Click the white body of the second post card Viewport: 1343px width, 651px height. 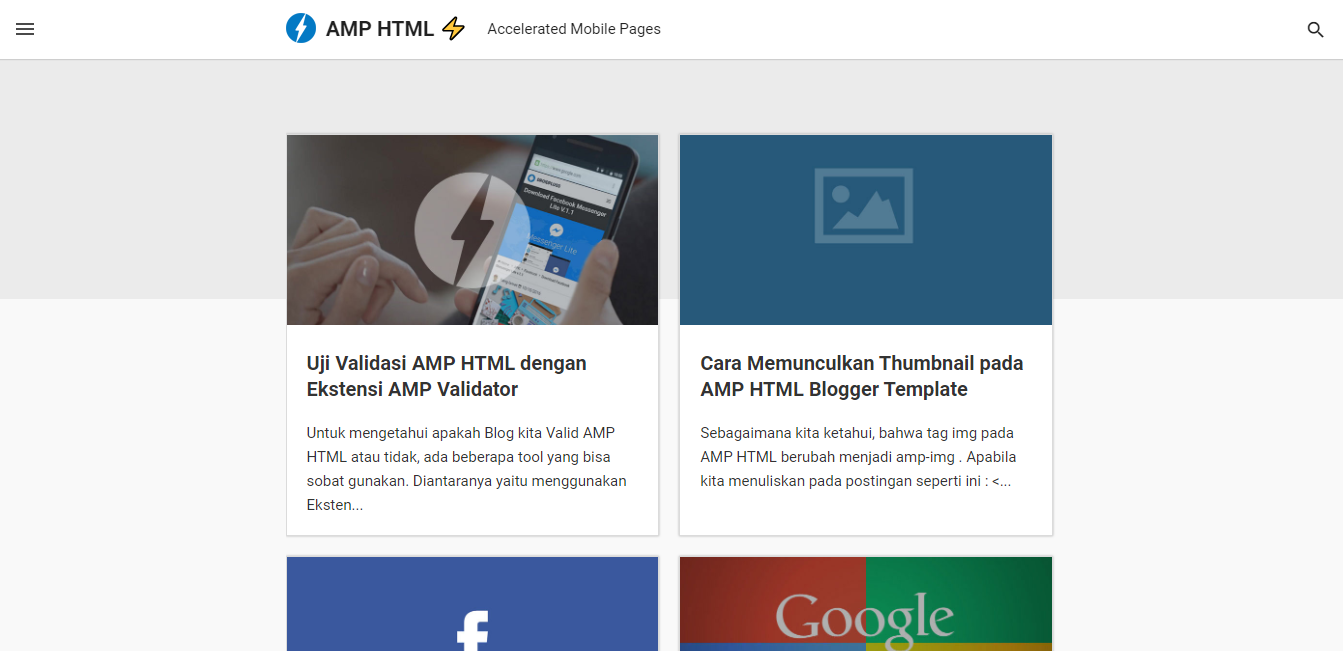point(866,430)
